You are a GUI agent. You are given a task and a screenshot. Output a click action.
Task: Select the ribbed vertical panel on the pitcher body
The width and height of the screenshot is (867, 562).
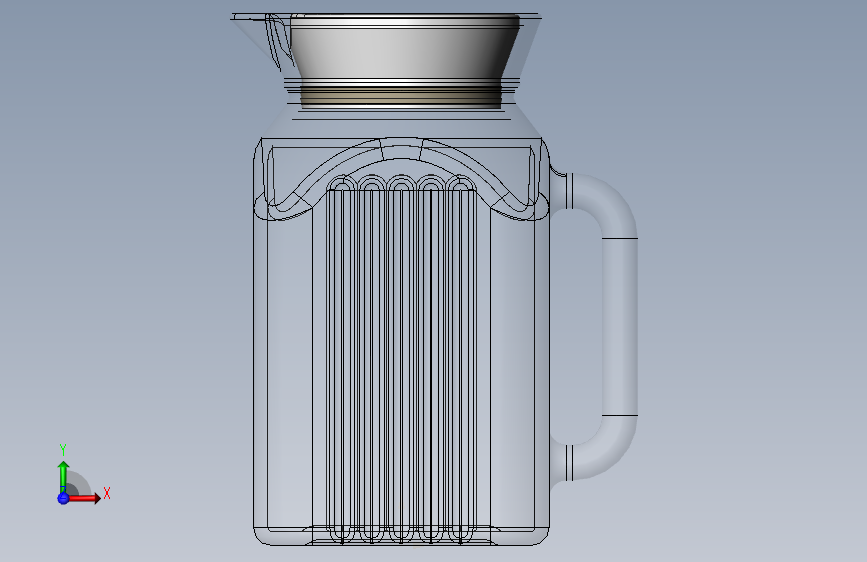coord(401,360)
